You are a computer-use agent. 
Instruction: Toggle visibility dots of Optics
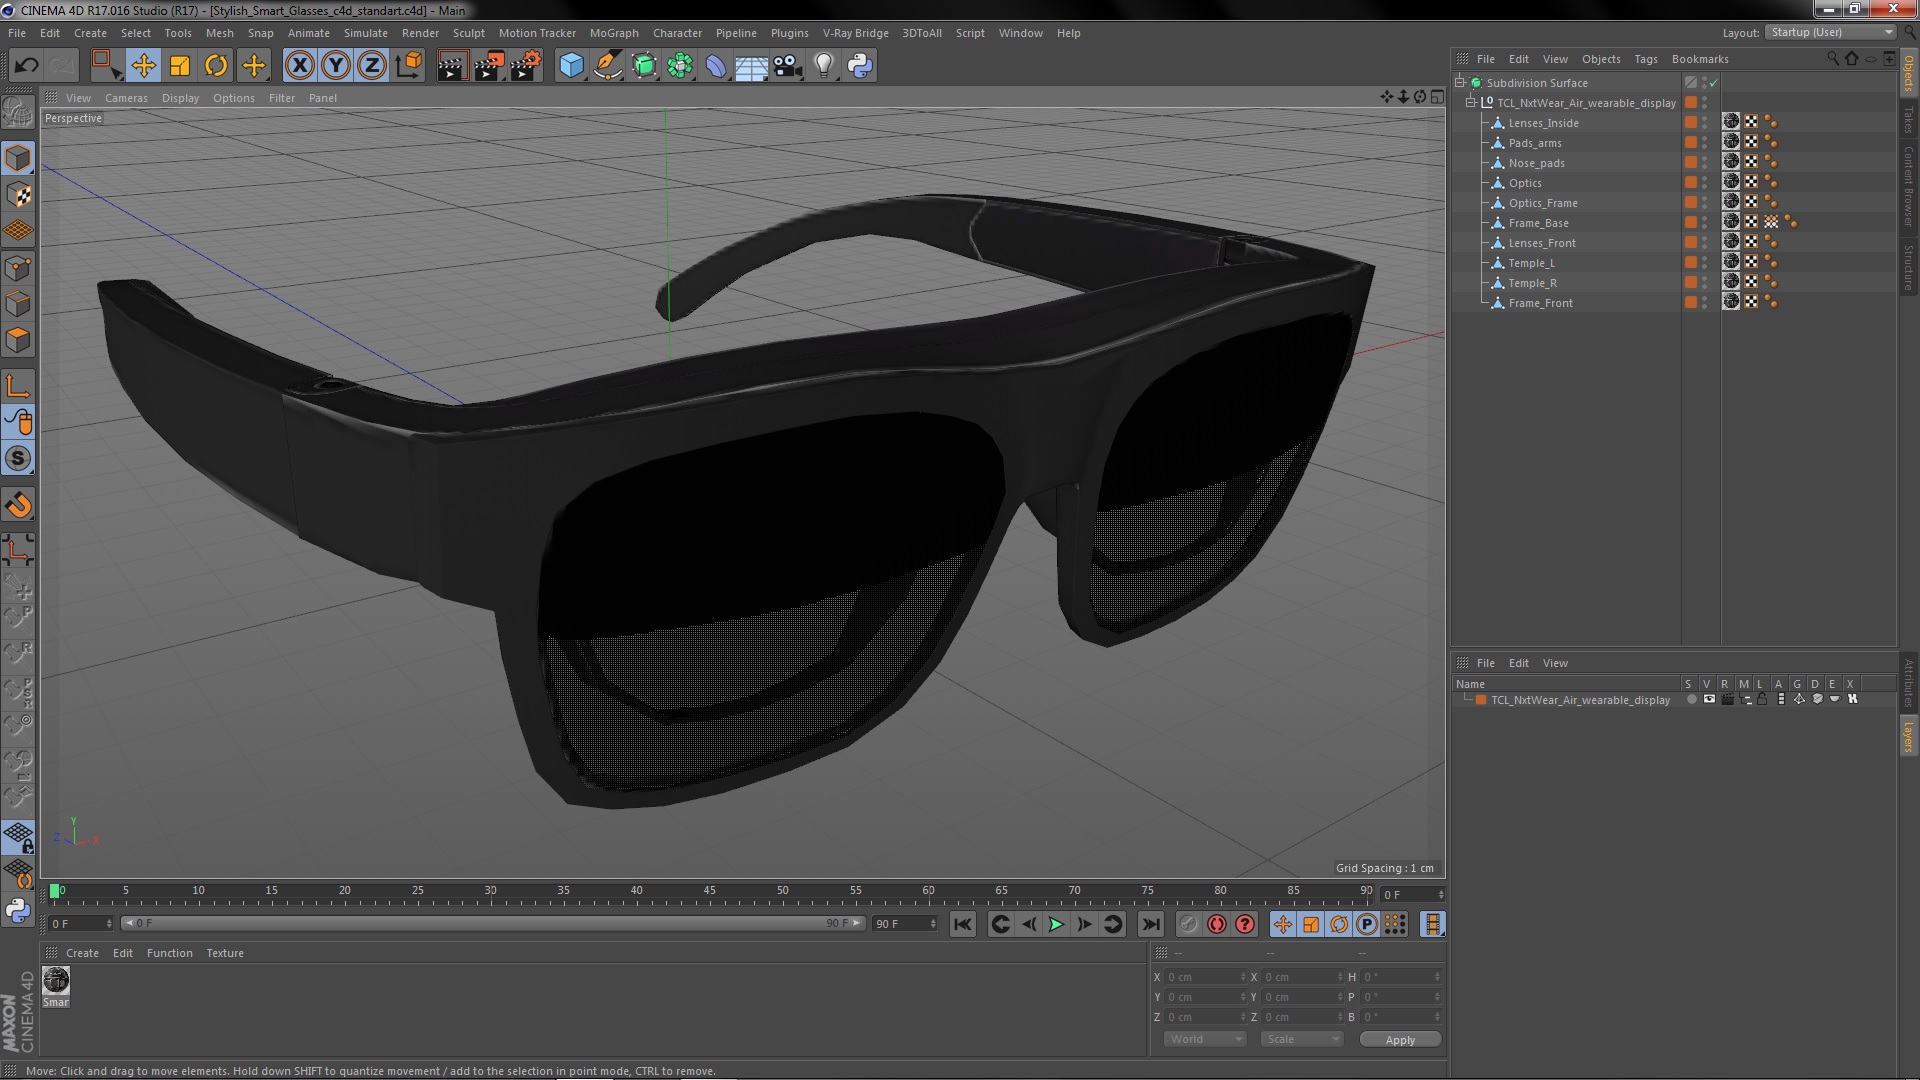pyautogui.click(x=1705, y=183)
